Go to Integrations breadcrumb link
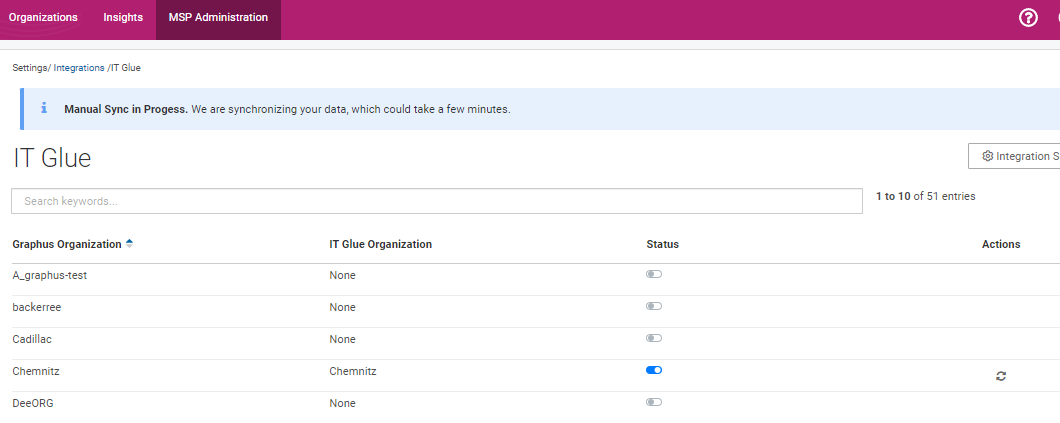Viewport: 1060px width, 423px height. (79, 68)
